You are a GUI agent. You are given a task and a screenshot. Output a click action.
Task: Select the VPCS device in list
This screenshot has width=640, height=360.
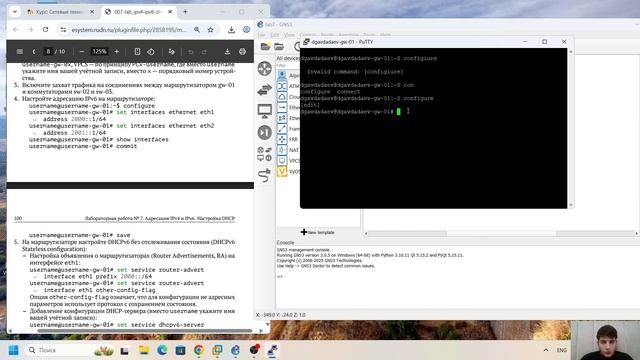coord(288,160)
